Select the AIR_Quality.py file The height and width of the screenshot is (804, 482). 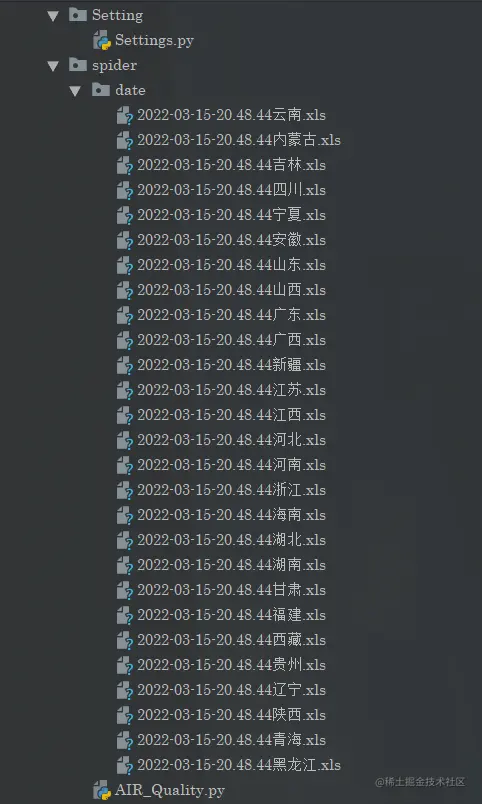click(170, 790)
